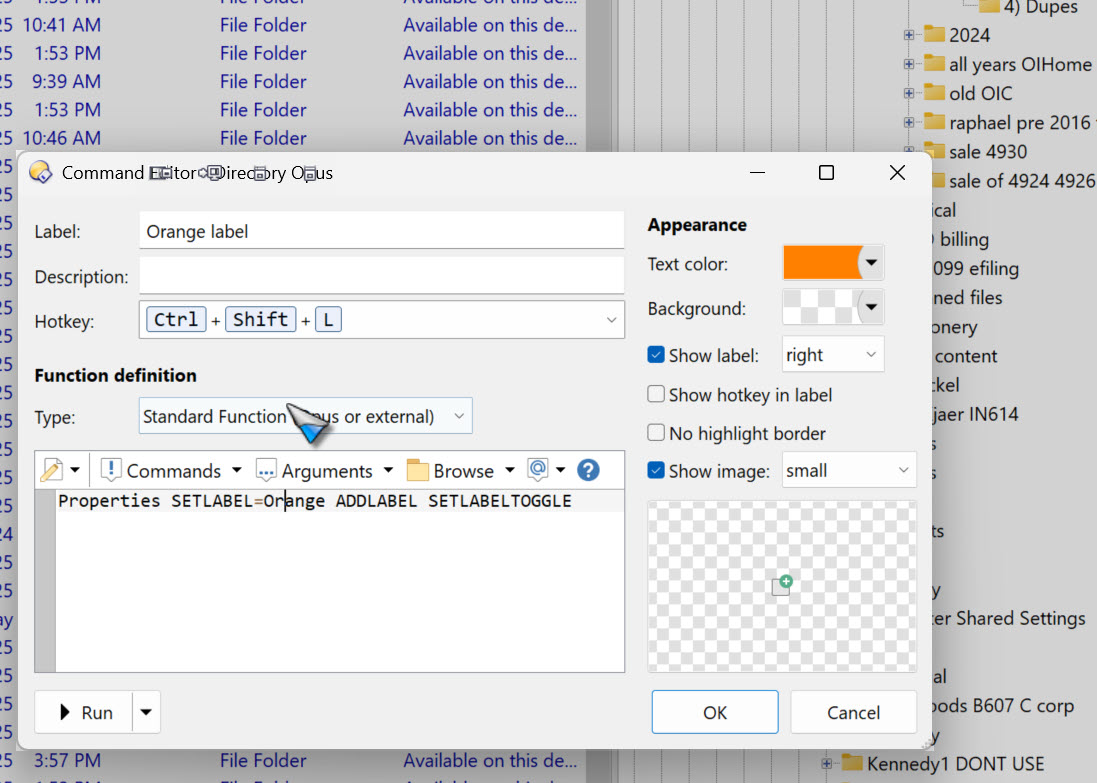The width and height of the screenshot is (1097, 783).
Task: Click the Run button
Action: (84, 712)
